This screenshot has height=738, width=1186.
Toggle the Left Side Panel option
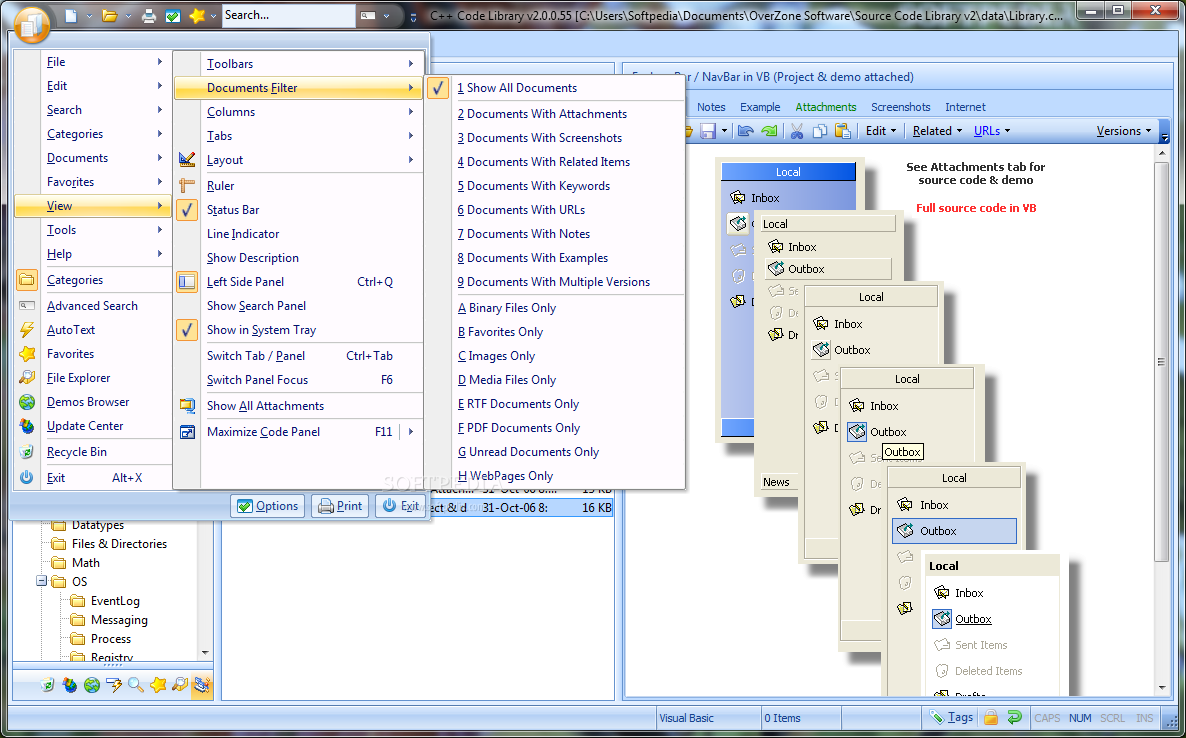point(298,282)
